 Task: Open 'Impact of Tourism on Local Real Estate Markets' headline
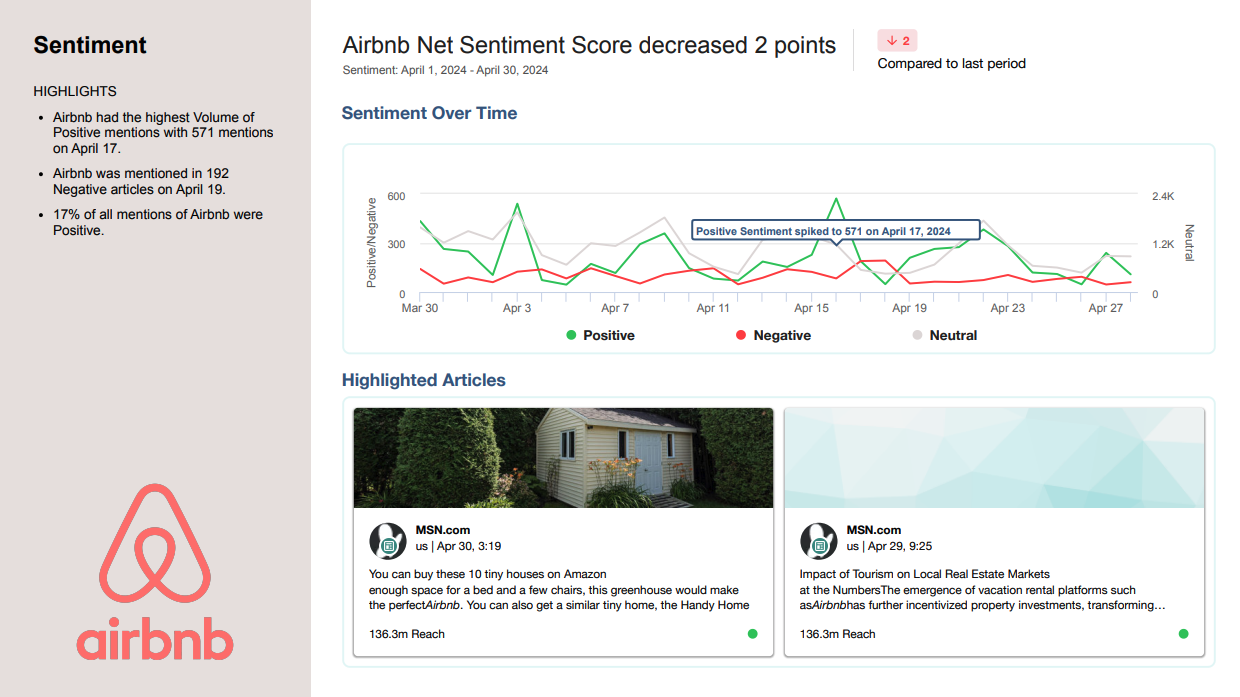pos(924,574)
